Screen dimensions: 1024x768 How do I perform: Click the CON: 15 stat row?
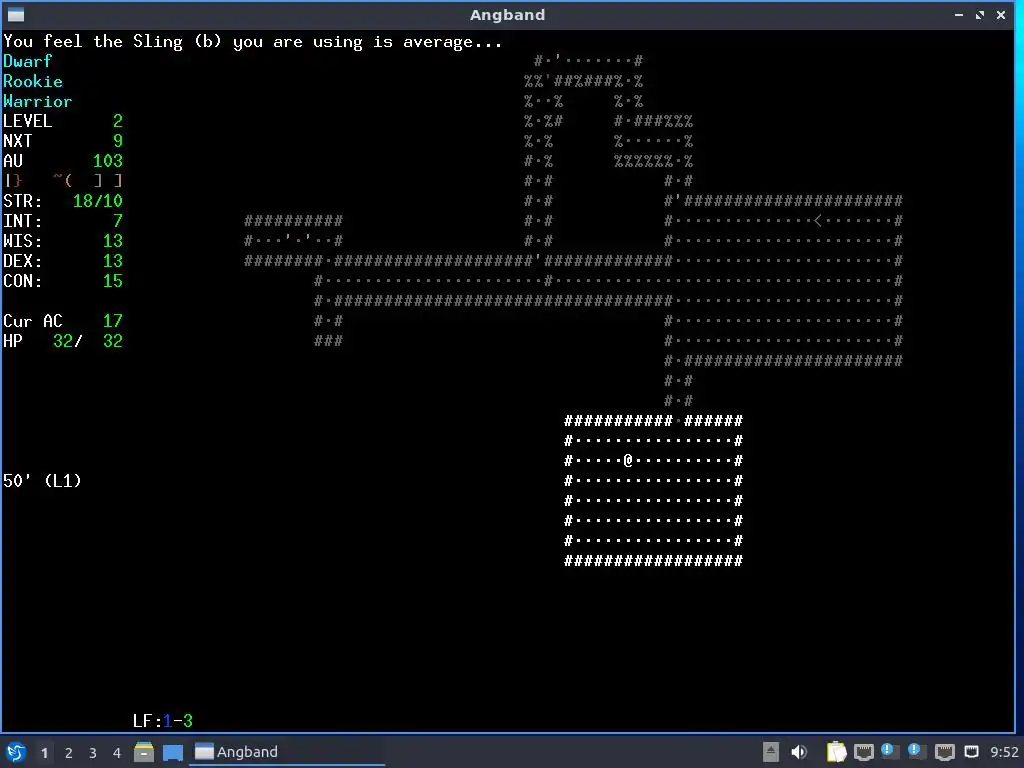(x=63, y=281)
